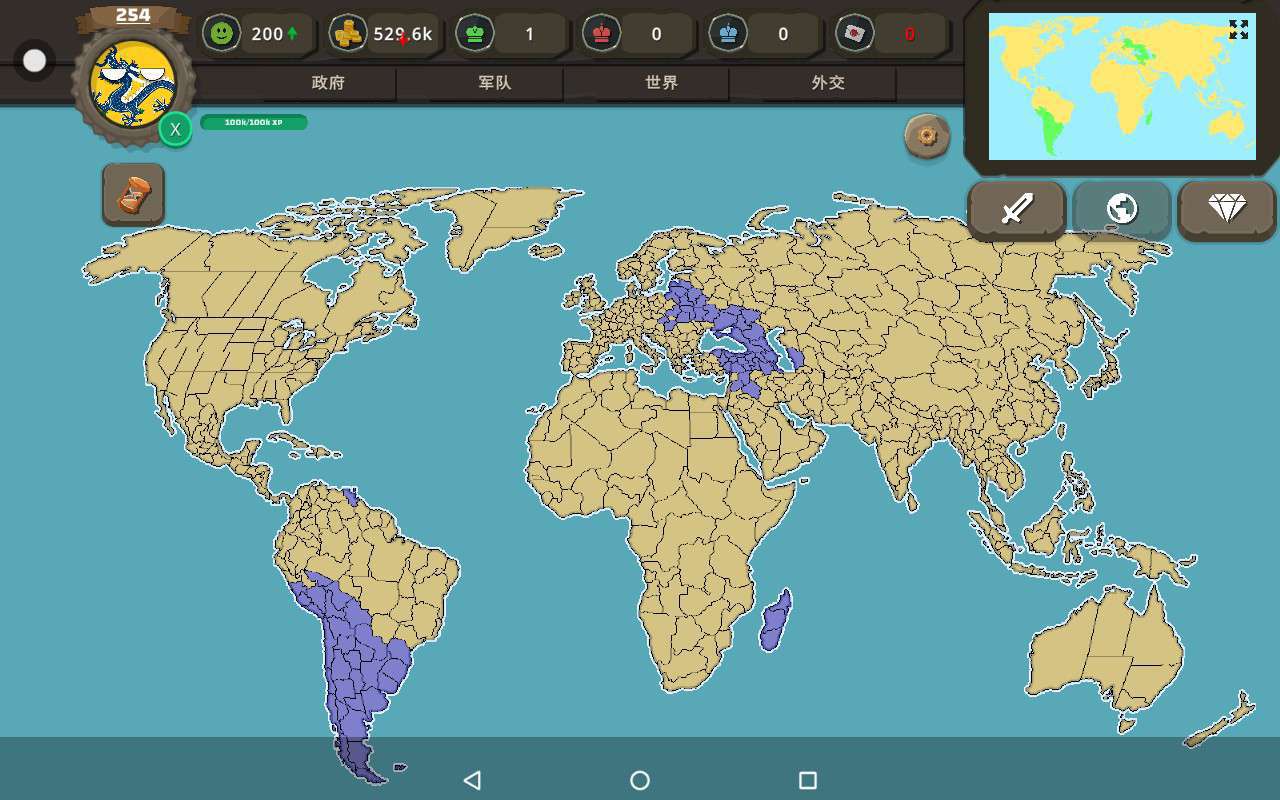The height and width of the screenshot is (800, 1280).
Task: Tap the green smiley happiness icon
Action: 221,33
